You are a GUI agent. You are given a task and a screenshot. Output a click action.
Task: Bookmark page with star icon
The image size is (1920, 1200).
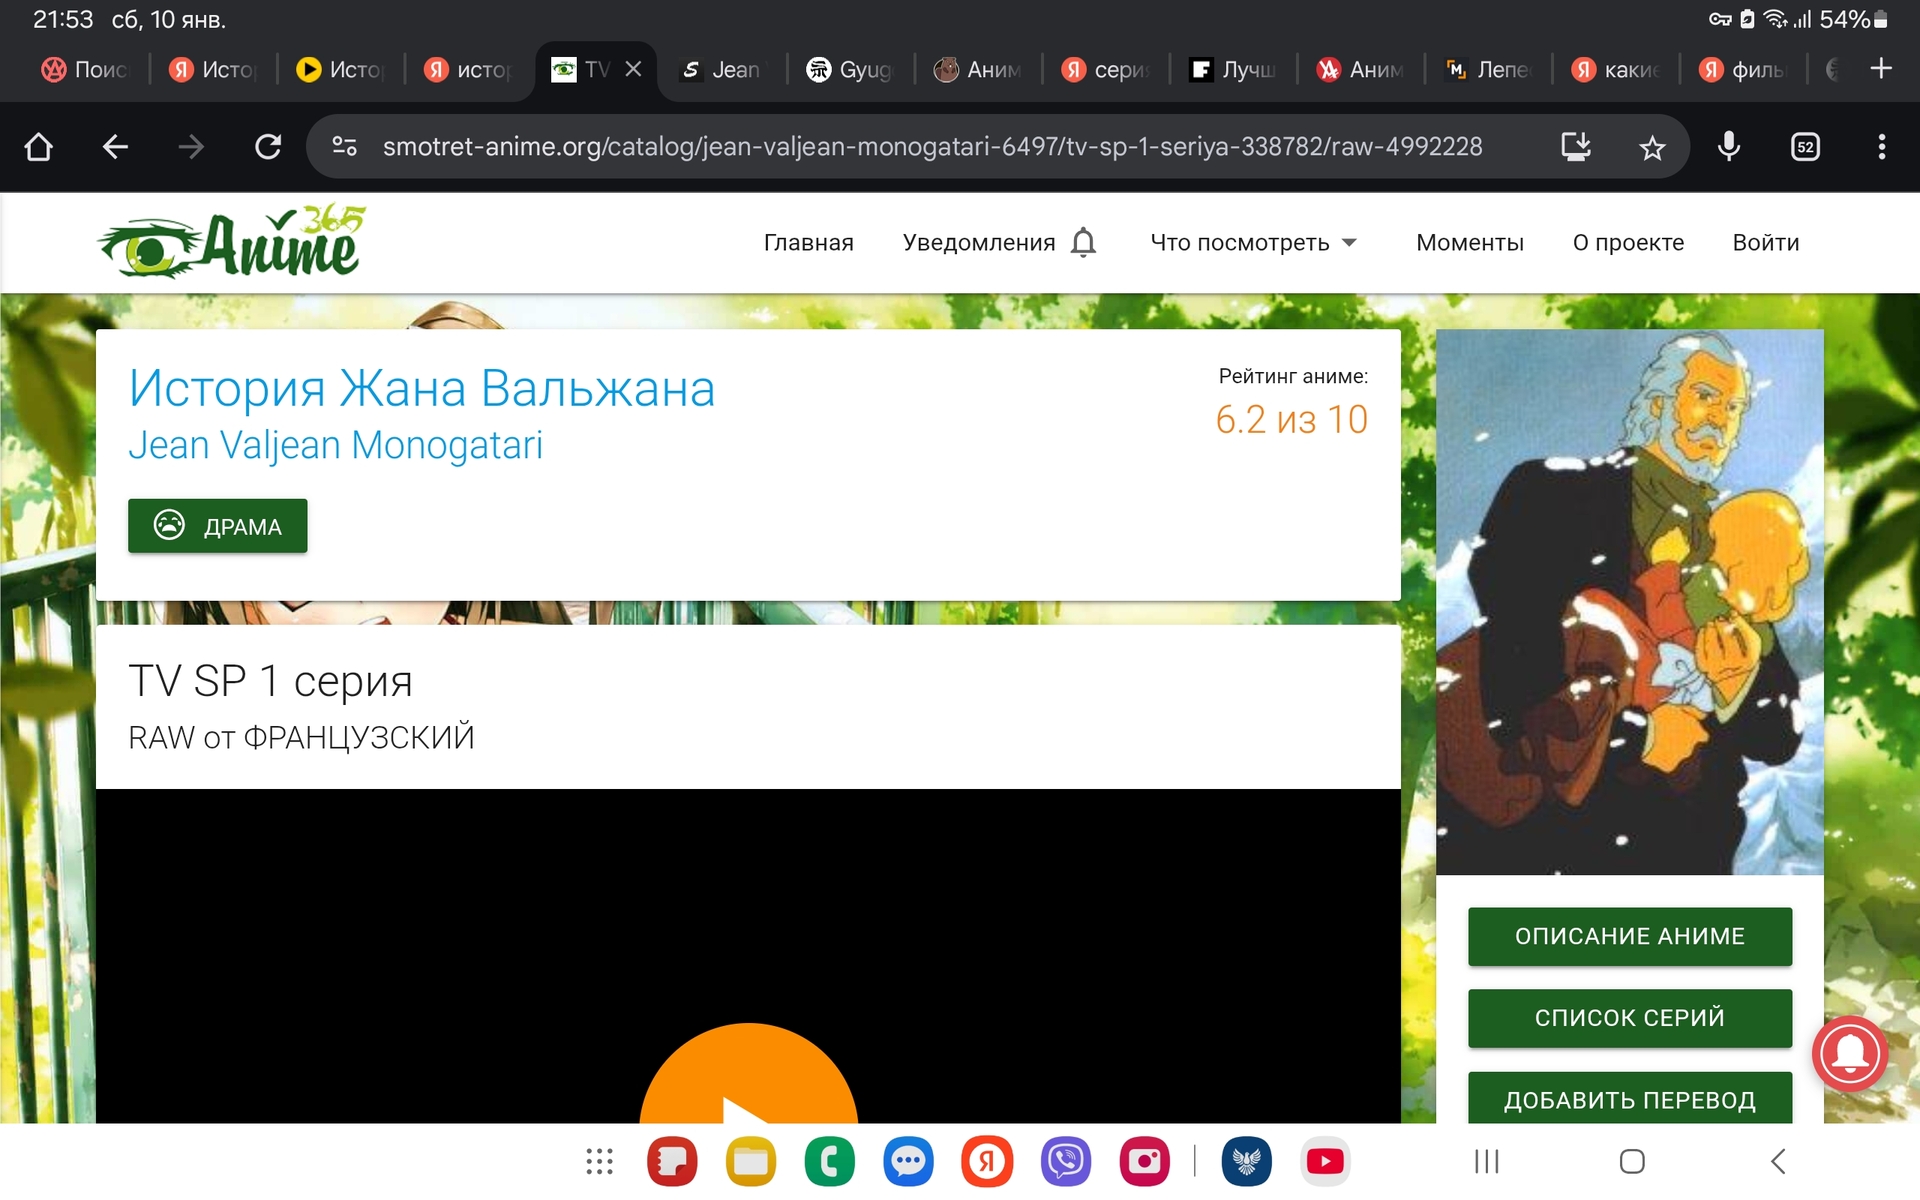(x=1652, y=148)
